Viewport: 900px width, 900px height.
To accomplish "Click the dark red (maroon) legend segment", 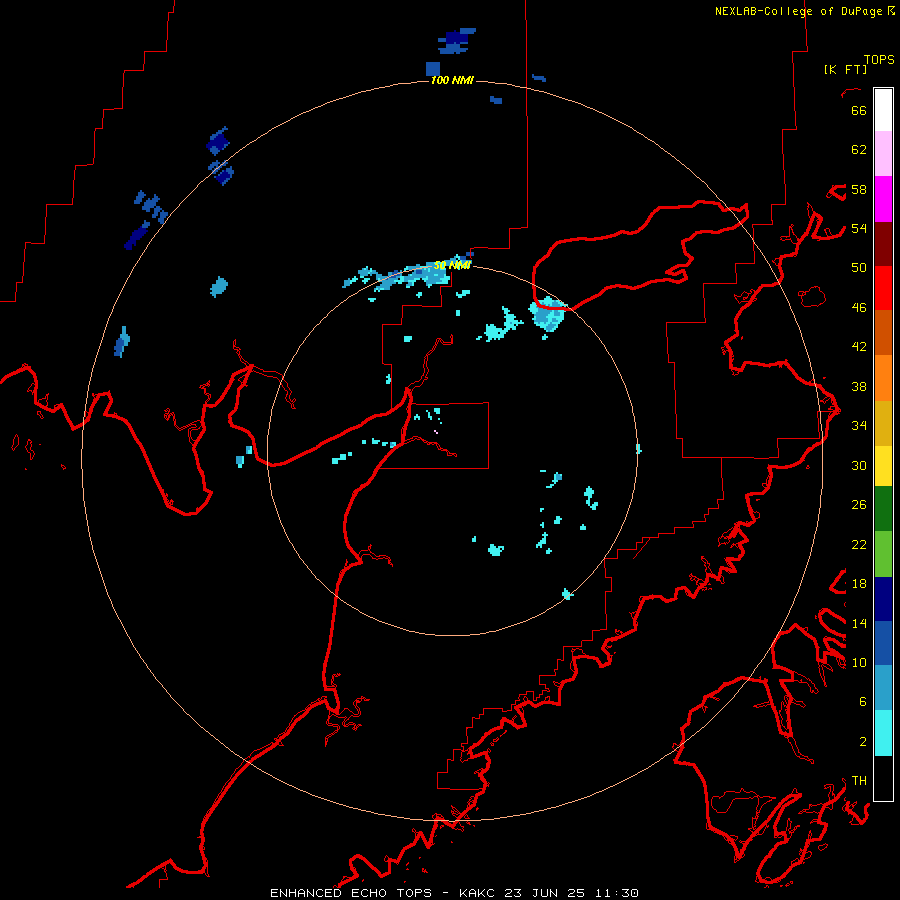I will pyautogui.click(x=883, y=244).
